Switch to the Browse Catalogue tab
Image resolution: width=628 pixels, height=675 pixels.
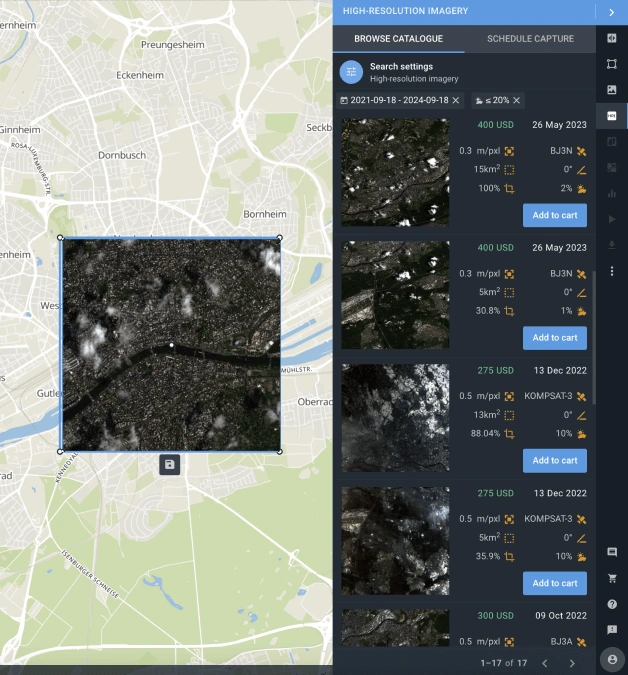(398, 39)
